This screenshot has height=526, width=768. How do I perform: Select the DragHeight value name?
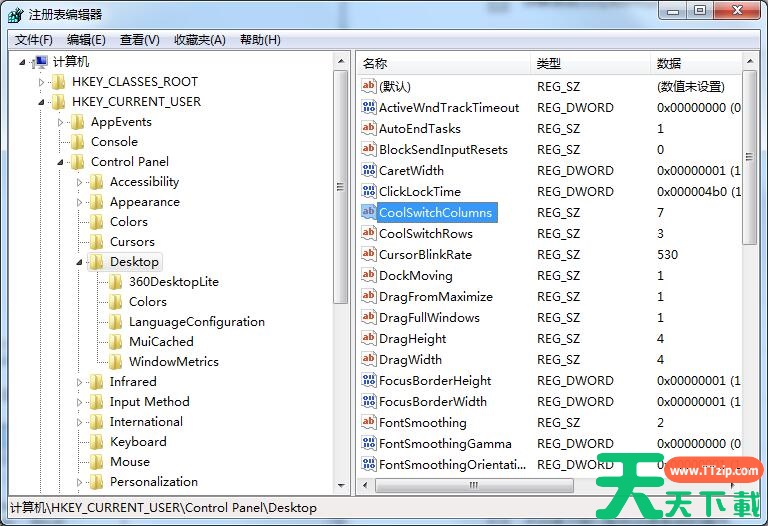point(413,339)
